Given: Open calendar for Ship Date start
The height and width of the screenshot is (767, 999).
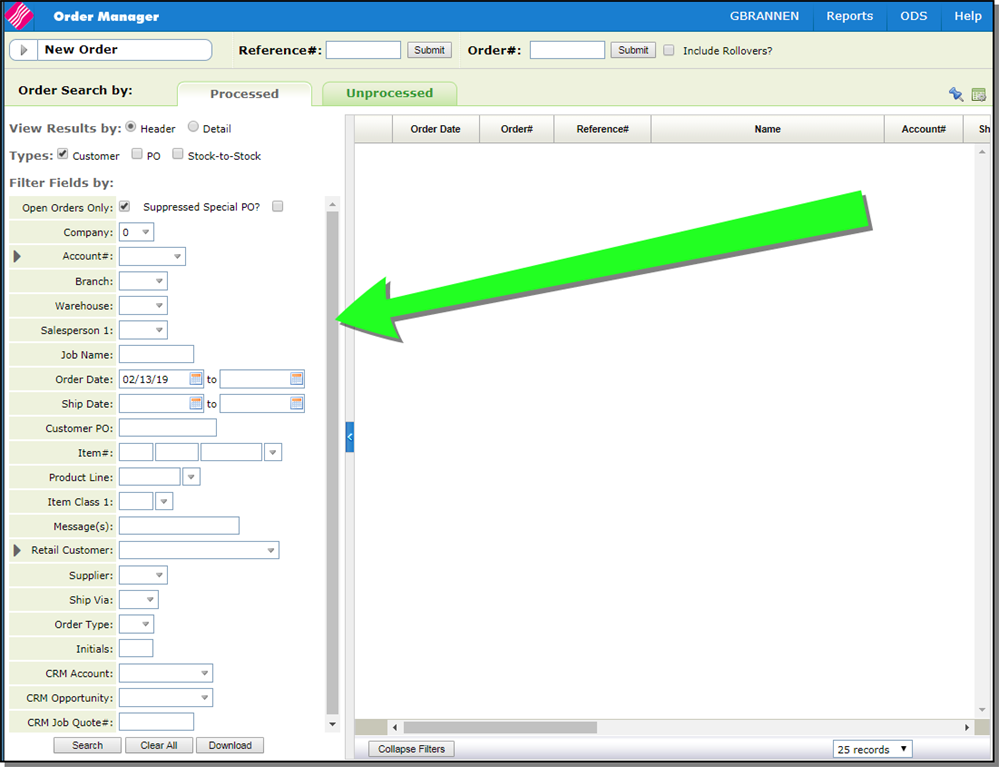Looking at the screenshot, I should pyautogui.click(x=196, y=403).
